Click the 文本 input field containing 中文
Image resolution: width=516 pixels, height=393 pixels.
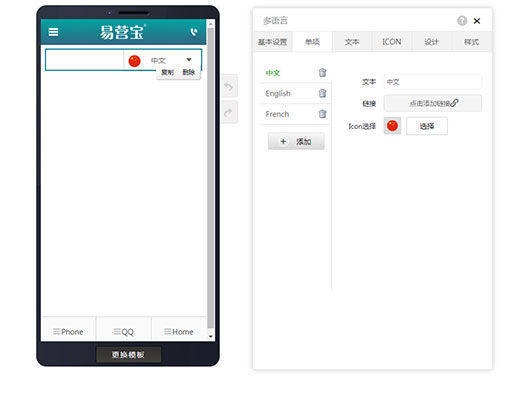click(433, 82)
